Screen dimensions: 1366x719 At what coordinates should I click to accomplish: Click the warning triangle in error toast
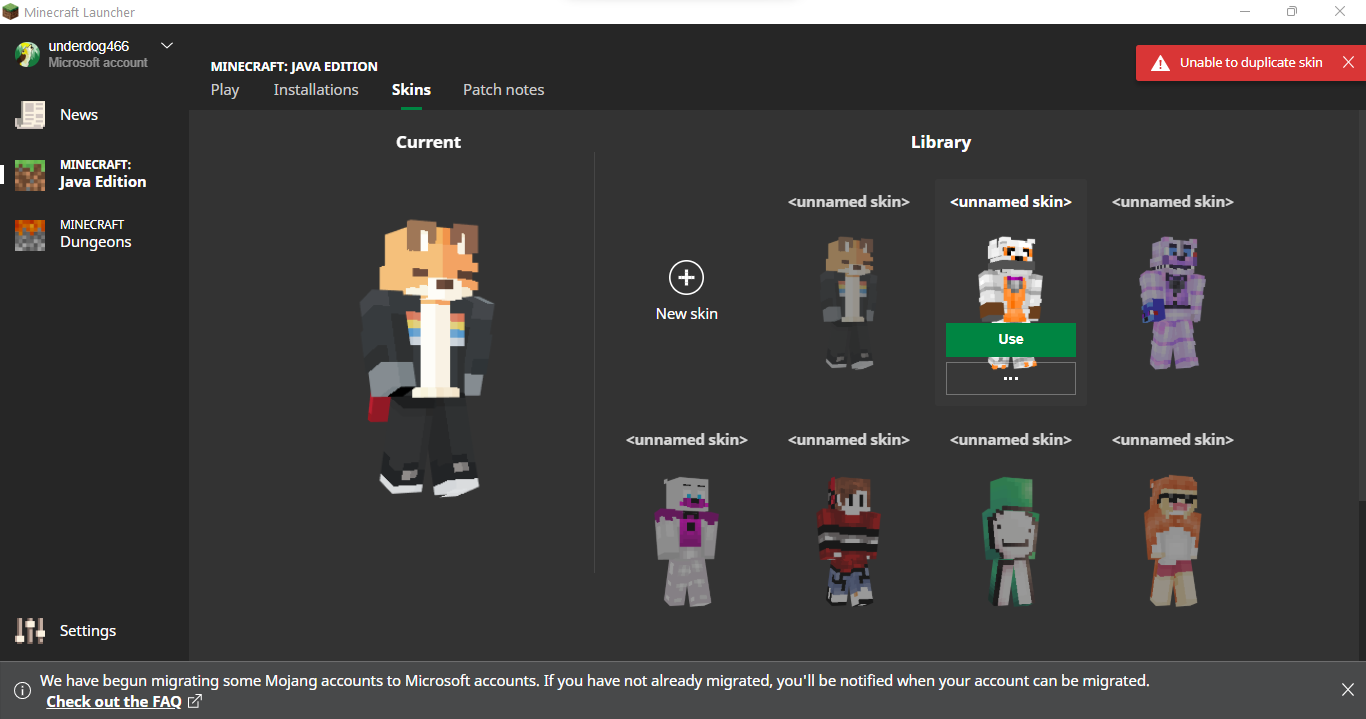point(1160,63)
